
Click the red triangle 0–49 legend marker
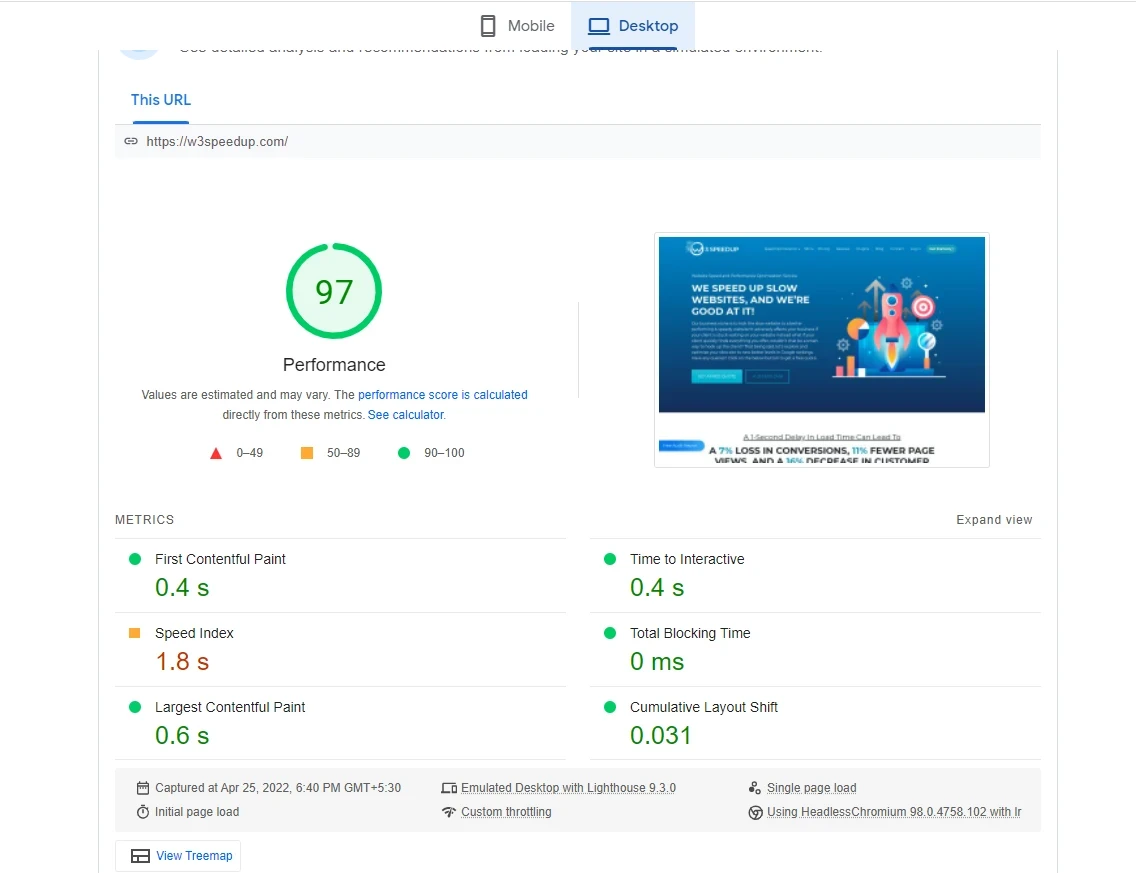tap(216, 453)
